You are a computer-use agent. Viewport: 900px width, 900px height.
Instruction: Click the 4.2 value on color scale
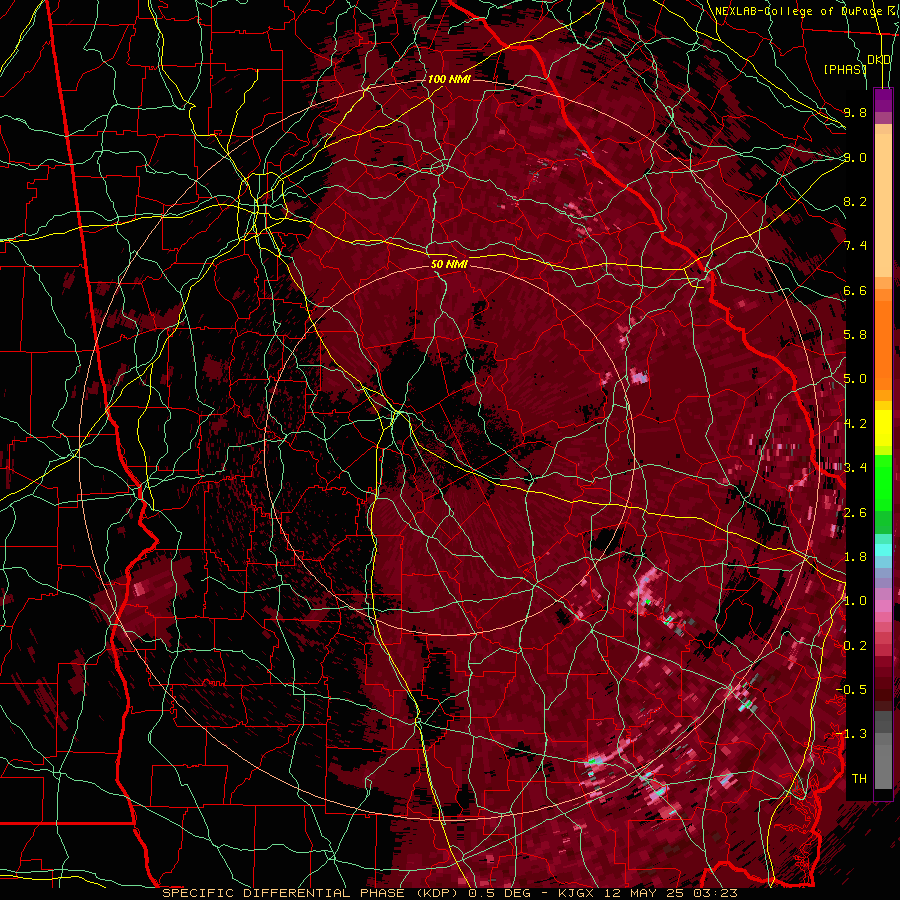(855, 424)
